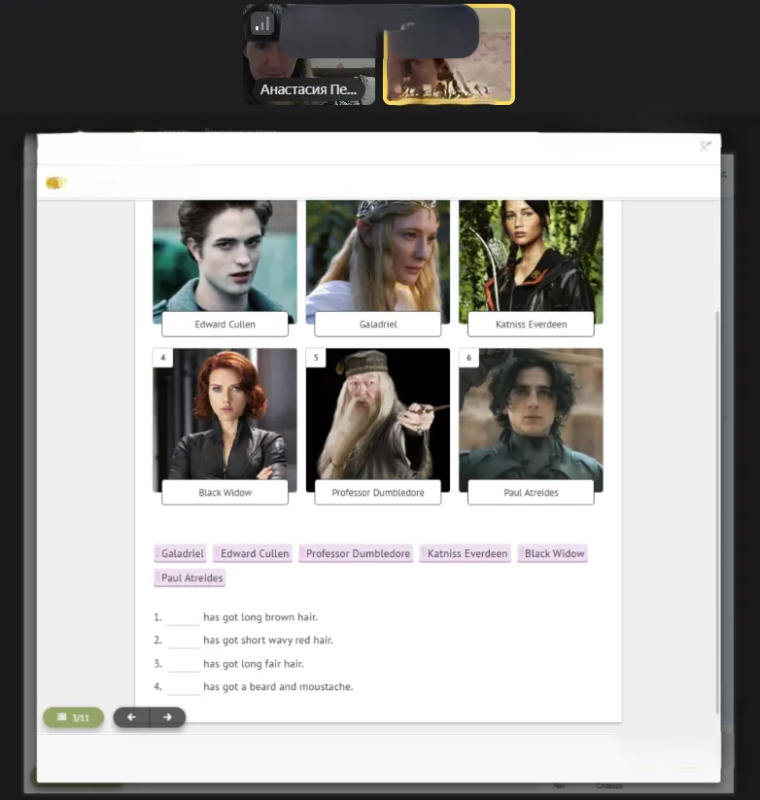The height and width of the screenshot is (800, 760).
Task: Close the lesson popup with the X icon
Action: 705,147
